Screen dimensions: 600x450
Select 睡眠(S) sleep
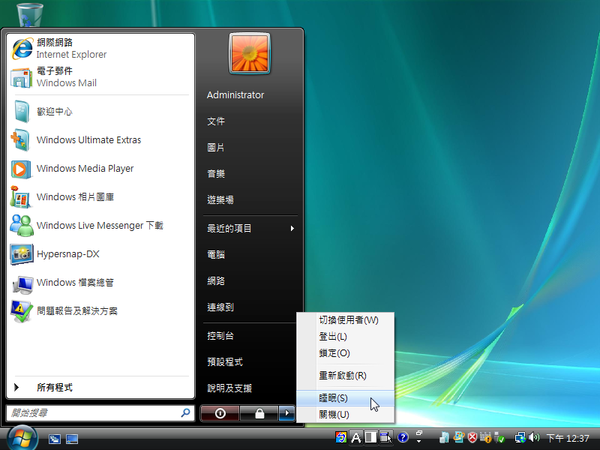[x=346, y=398]
